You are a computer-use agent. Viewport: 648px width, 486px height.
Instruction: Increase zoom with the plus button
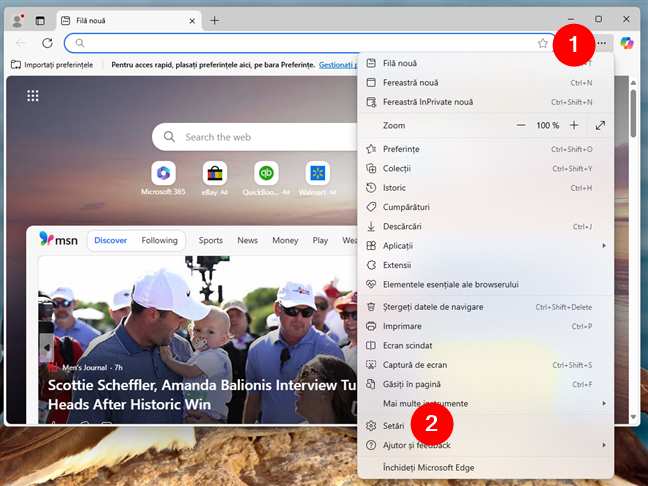pos(574,125)
